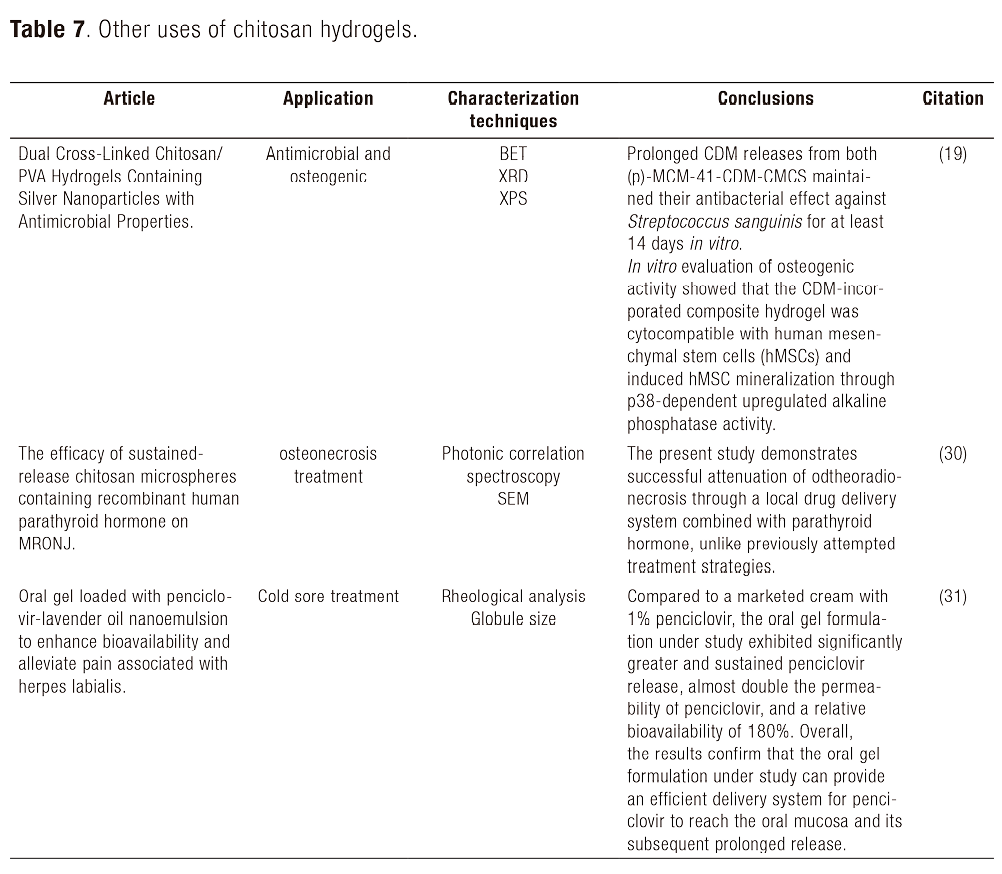
Task: Select the citation number "(19)"
Action: click(x=953, y=154)
